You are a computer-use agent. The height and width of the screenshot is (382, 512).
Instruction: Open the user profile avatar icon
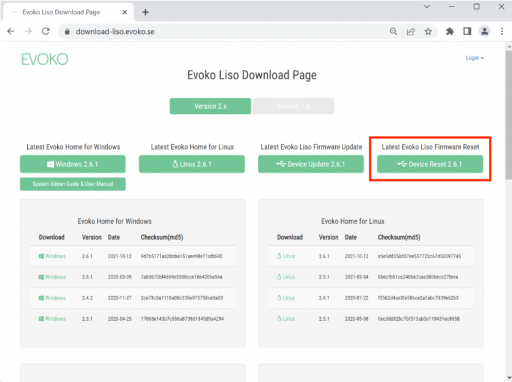pyautogui.click(x=484, y=31)
